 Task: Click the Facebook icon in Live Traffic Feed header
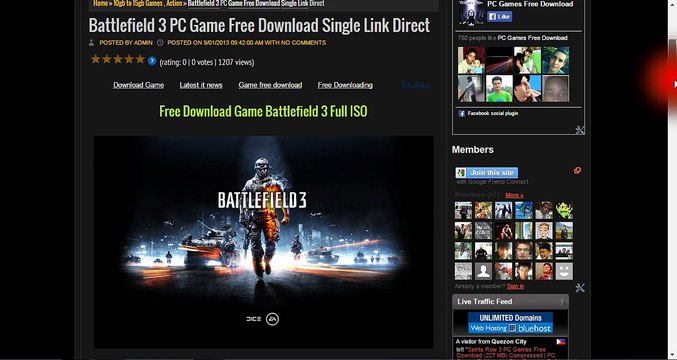[562, 302]
